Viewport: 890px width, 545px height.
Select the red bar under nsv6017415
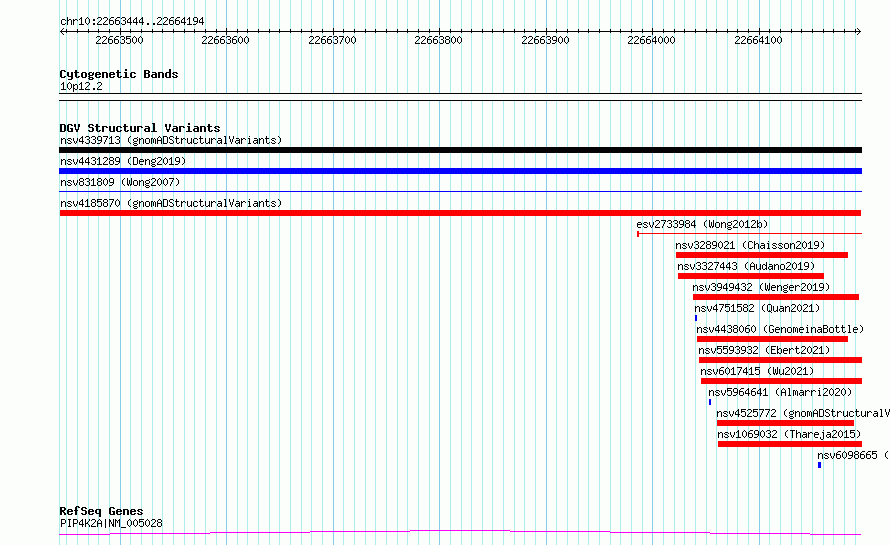(x=782, y=381)
